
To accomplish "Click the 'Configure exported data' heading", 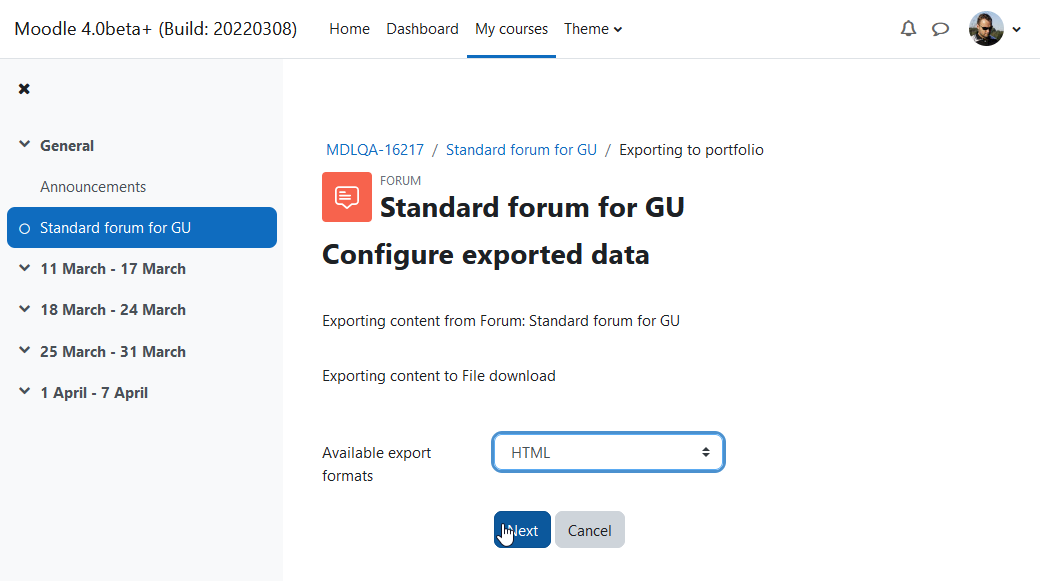I will click(x=486, y=255).
